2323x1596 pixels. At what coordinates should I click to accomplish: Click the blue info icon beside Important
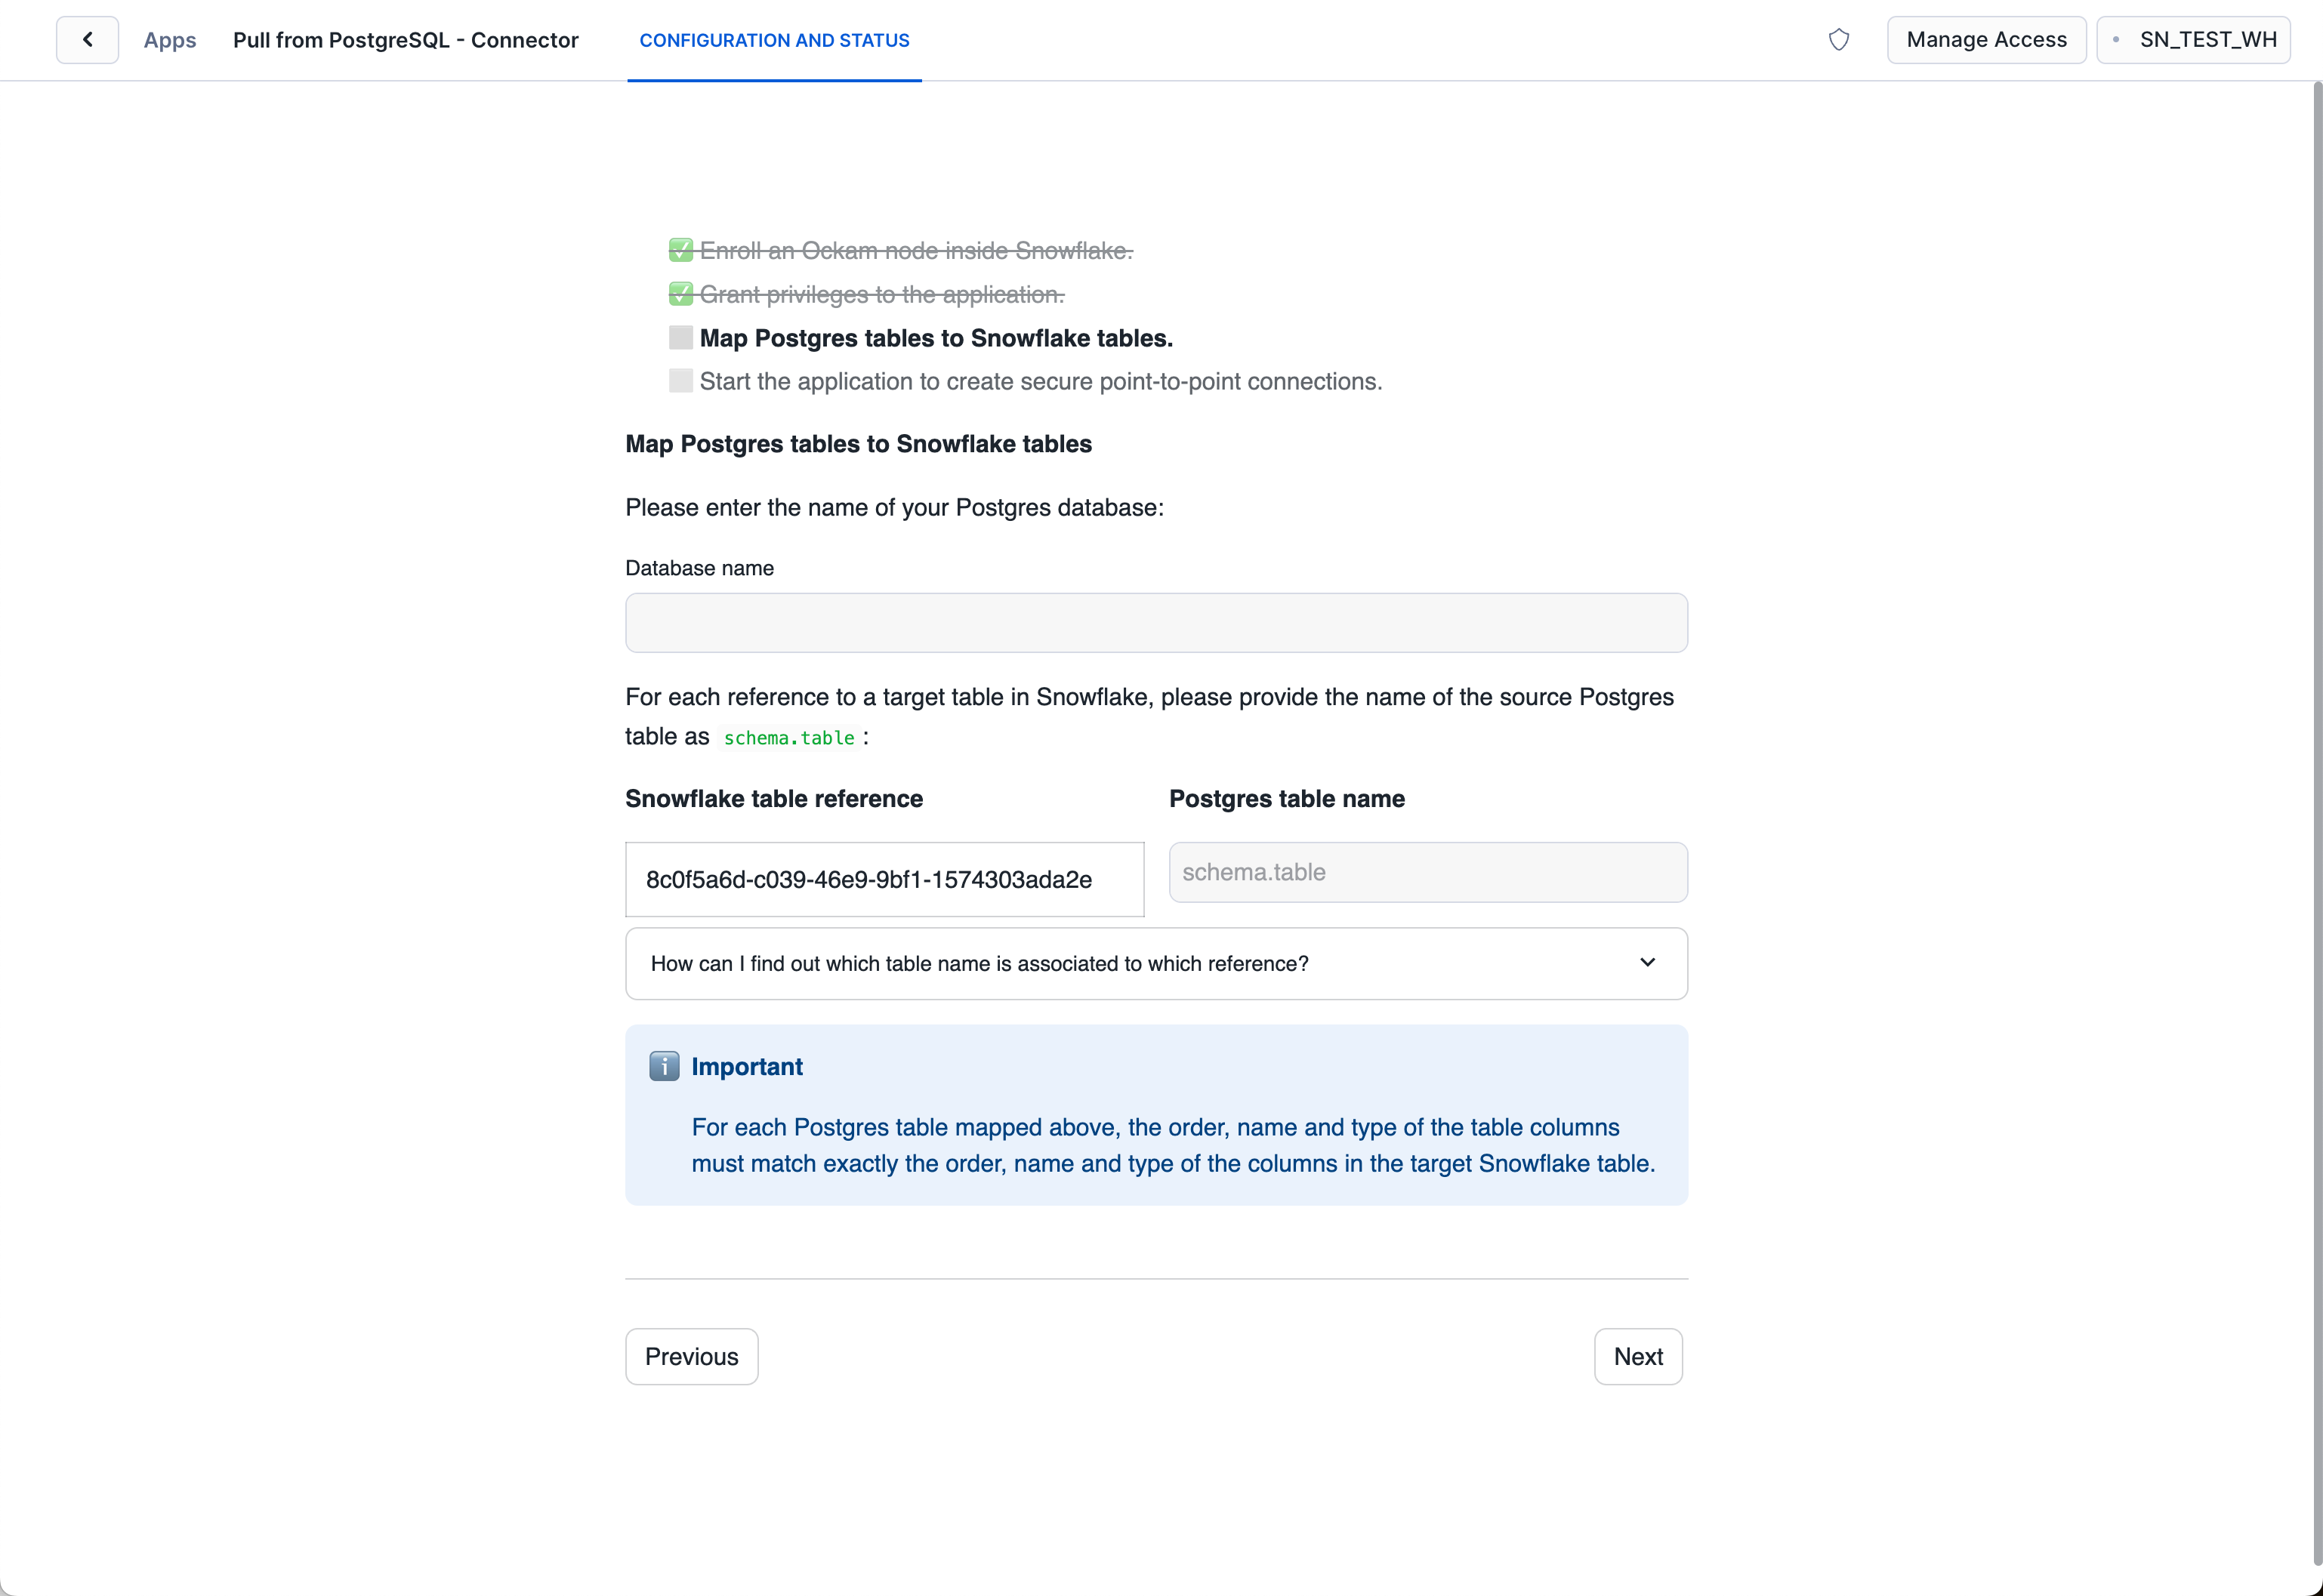(664, 1066)
